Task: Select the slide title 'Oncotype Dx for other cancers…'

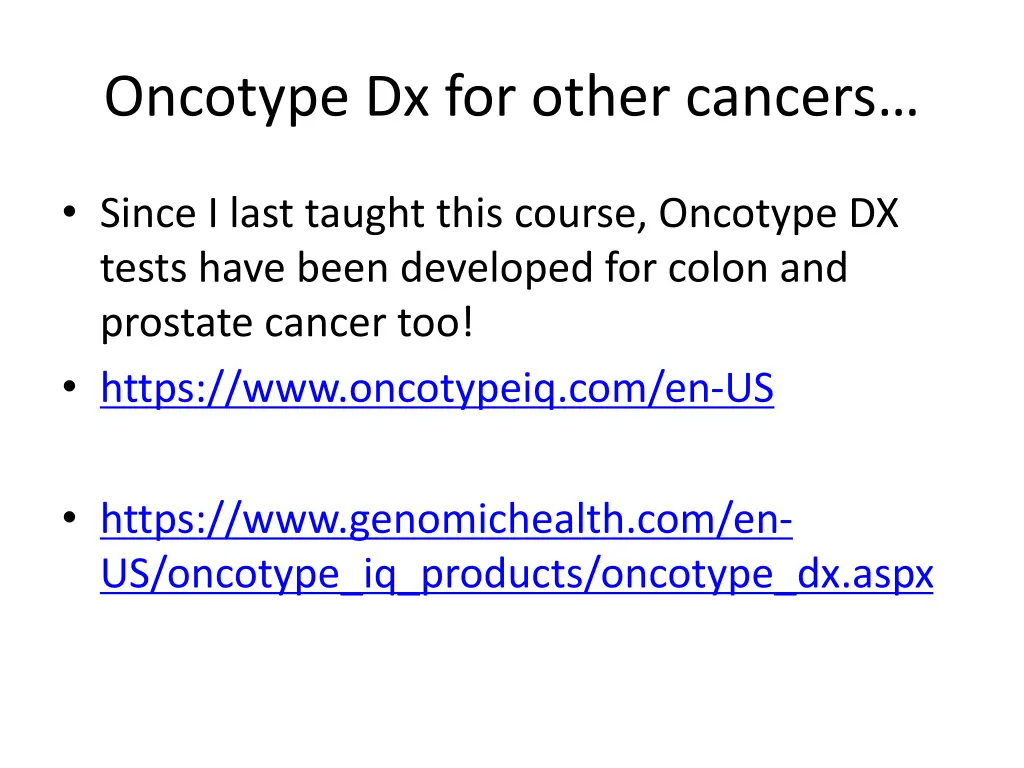Action: 510,98
